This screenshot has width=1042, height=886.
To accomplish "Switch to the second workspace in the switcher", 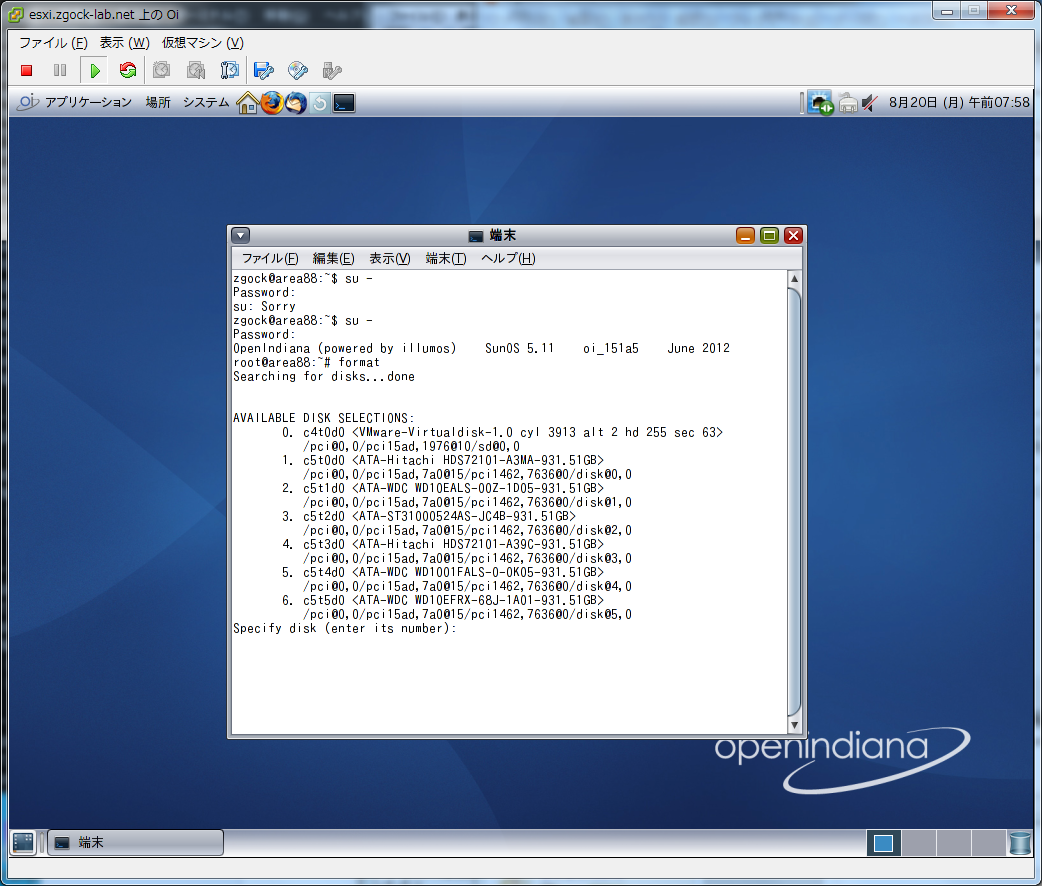I will 919,843.
